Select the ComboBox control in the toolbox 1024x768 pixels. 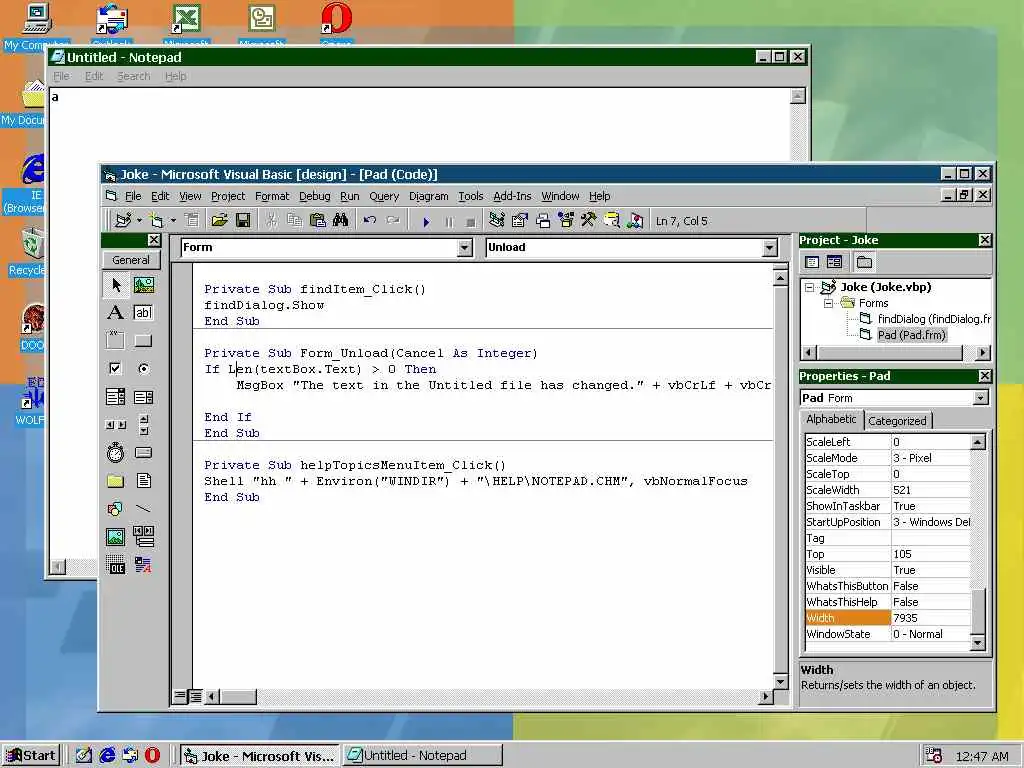(x=116, y=396)
